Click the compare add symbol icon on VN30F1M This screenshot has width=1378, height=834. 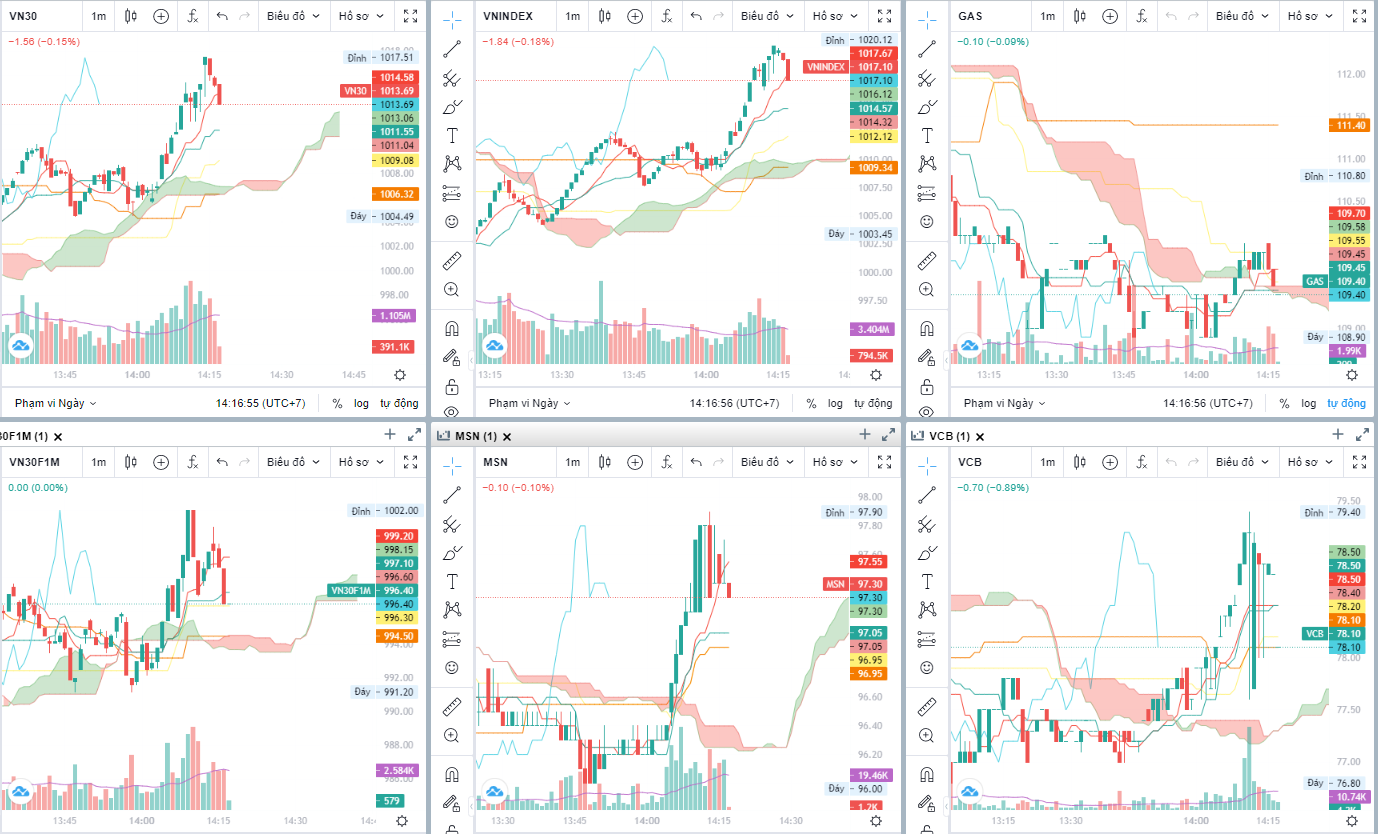click(x=161, y=462)
